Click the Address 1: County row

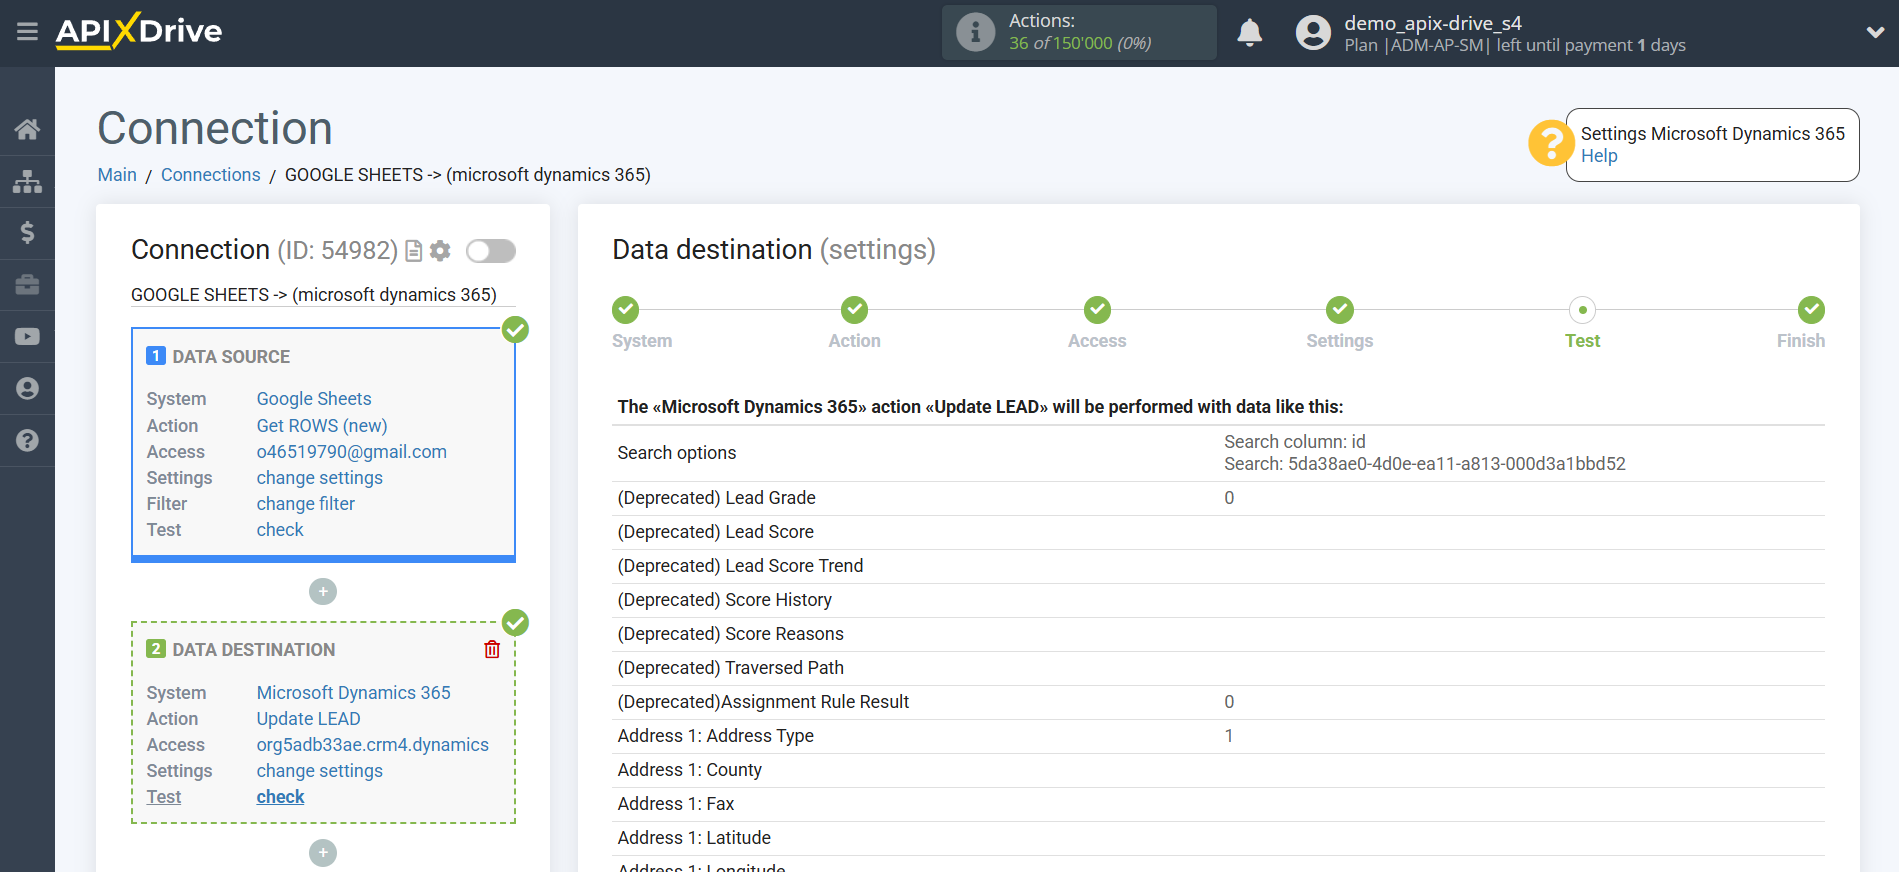1218,770
